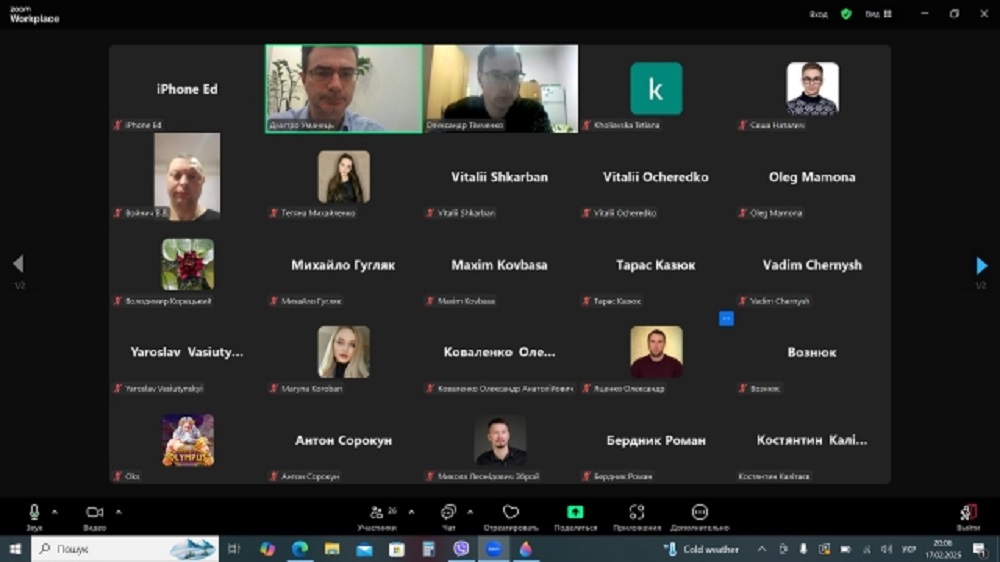The width and height of the screenshot is (1000, 562).
Task: Open Microsoft Store from the taskbar
Action: click(397, 549)
